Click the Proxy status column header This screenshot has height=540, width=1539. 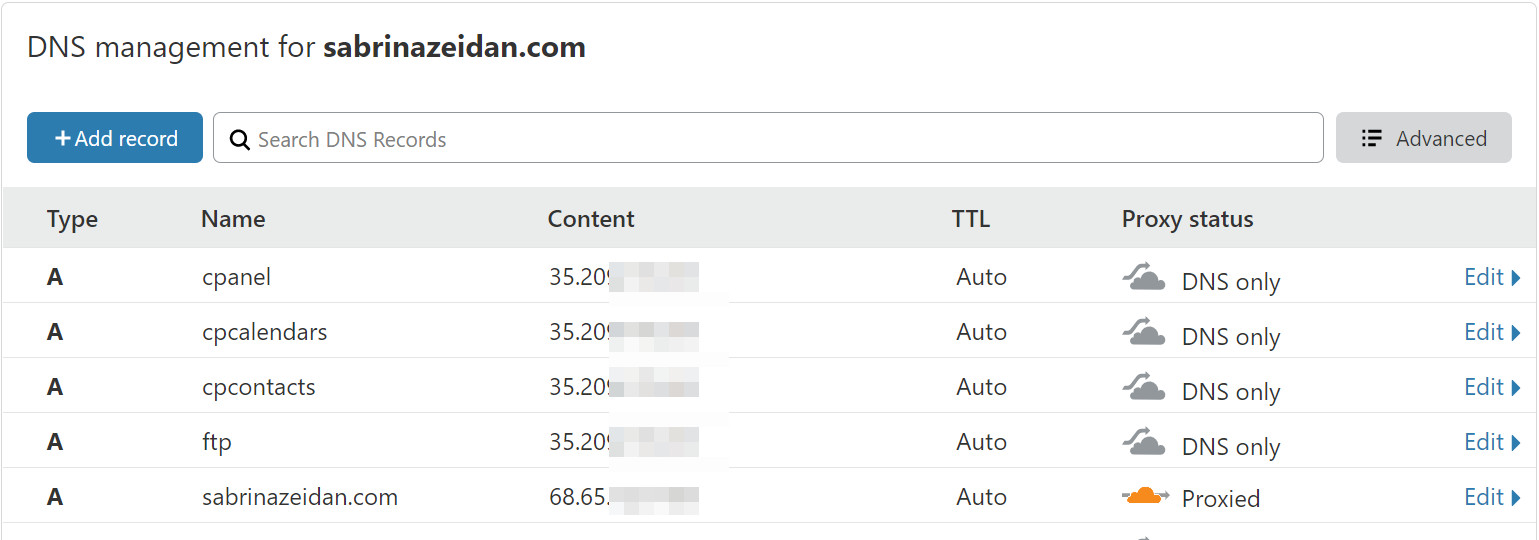[1187, 219]
